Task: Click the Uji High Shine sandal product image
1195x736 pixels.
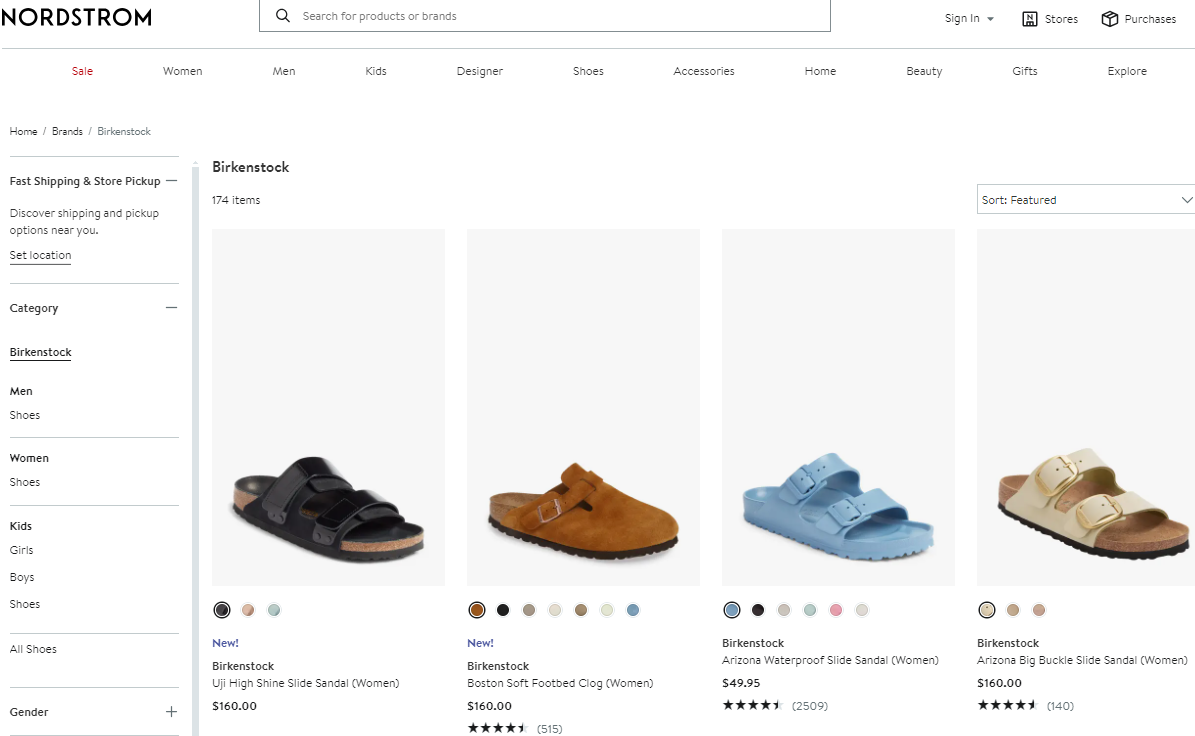Action: (x=328, y=407)
